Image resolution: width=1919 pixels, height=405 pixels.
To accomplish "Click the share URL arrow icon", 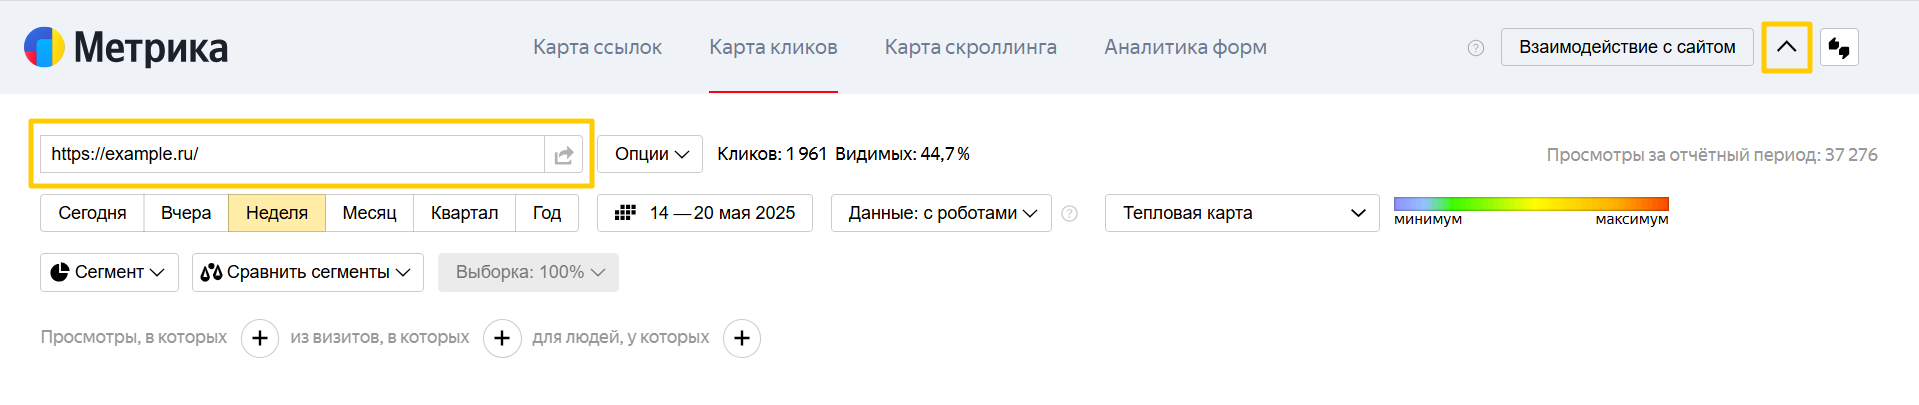I will pos(564,155).
